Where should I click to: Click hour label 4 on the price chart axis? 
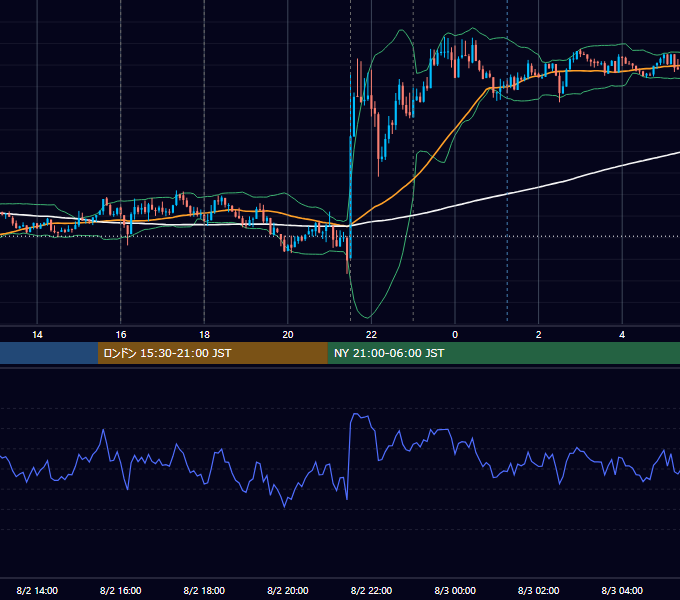(x=622, y=335)
